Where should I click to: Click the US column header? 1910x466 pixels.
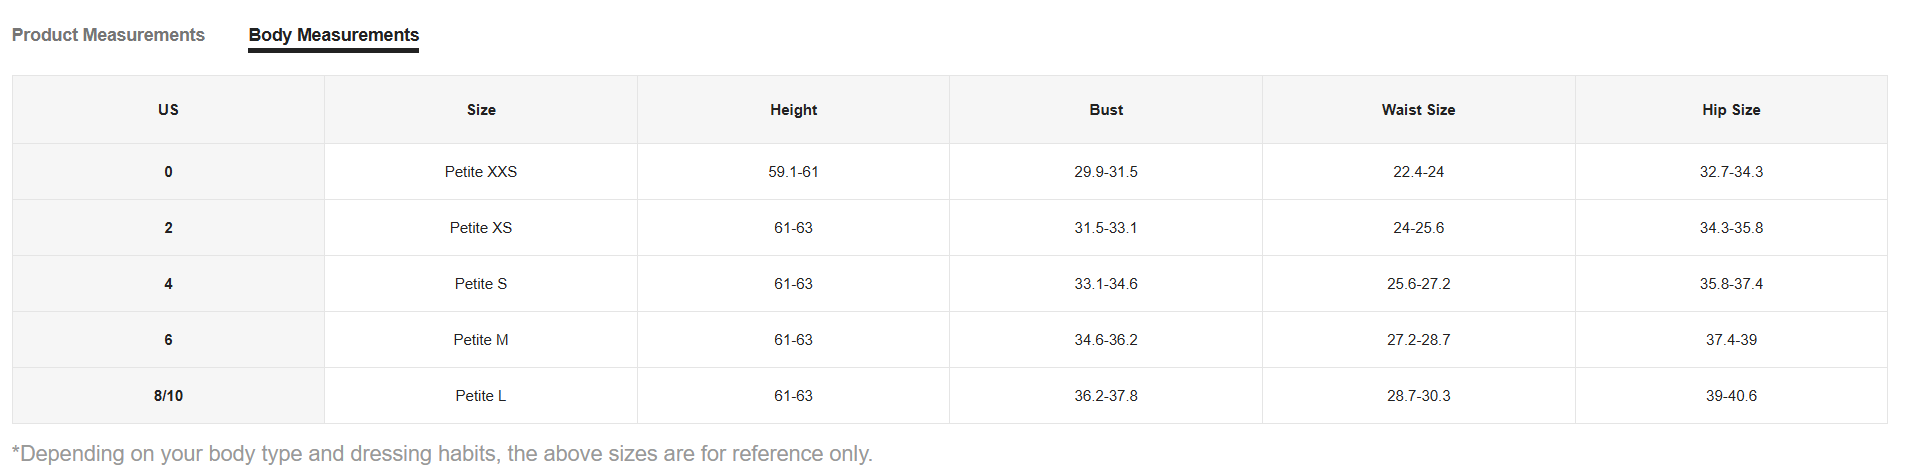coord(168,110)
